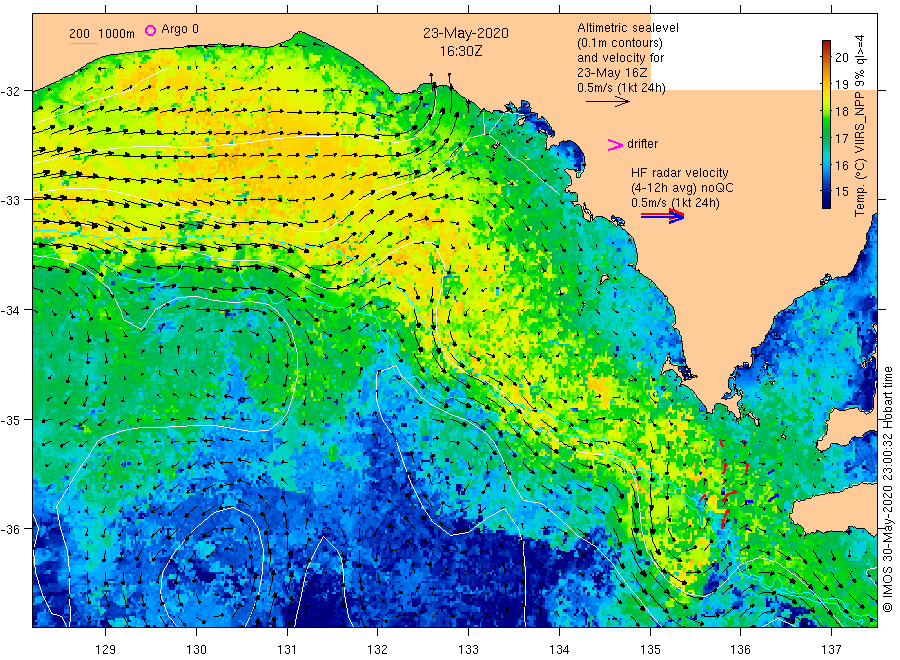Click the 'Argo 0' legend label
Screen dimensions: 900x660
[180, 29]
